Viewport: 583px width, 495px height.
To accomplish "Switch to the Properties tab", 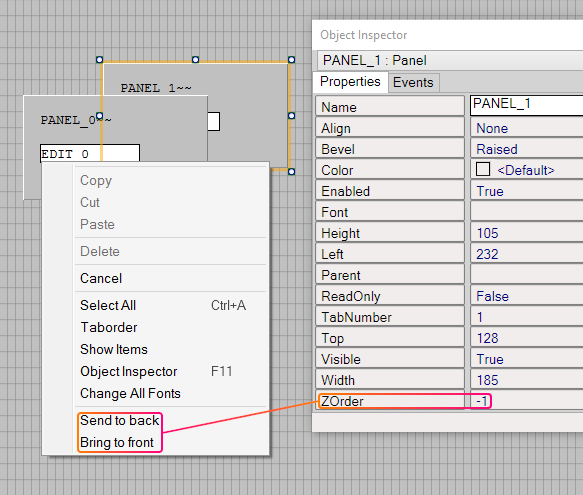I will click(350, 81).
